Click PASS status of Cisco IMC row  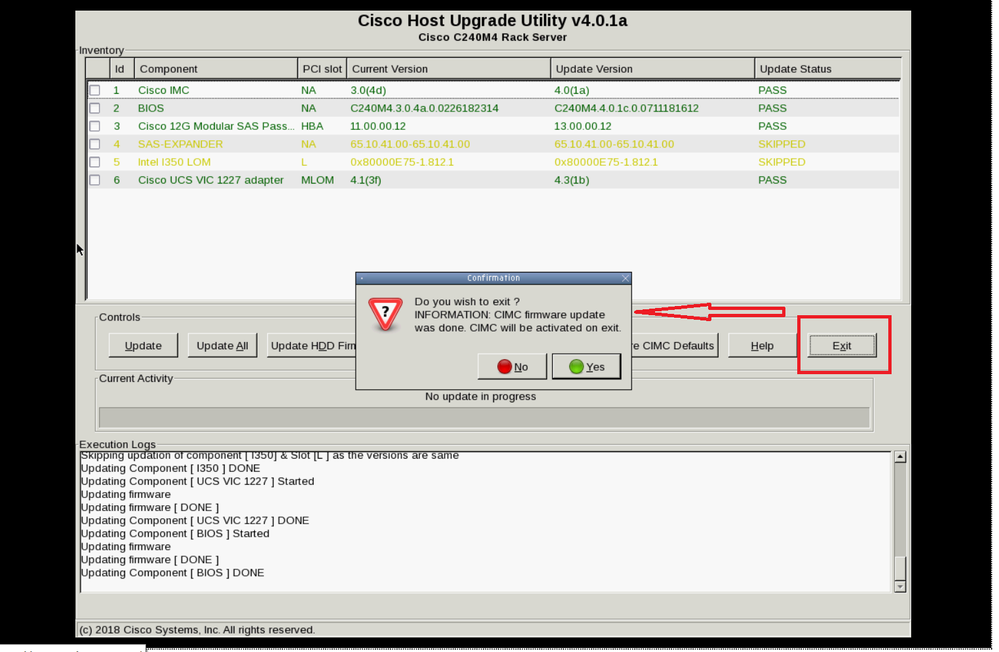pyautogui.click(x=772, y=91)
